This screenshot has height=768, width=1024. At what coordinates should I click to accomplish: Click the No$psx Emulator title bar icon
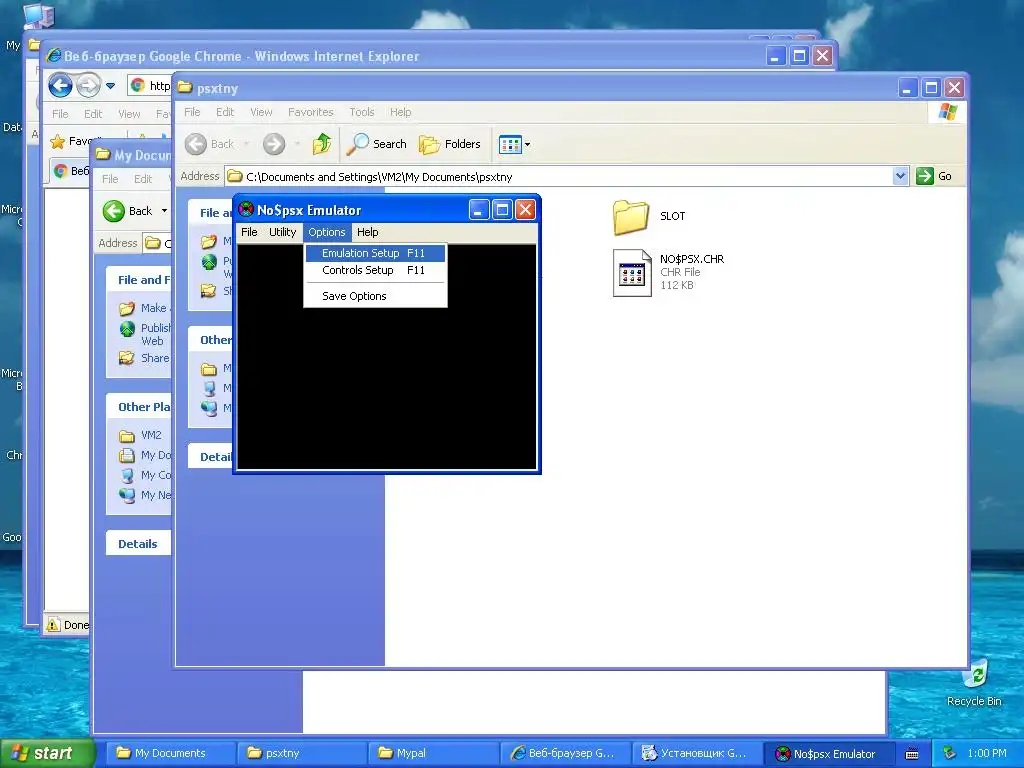click(x=246, y=210)
